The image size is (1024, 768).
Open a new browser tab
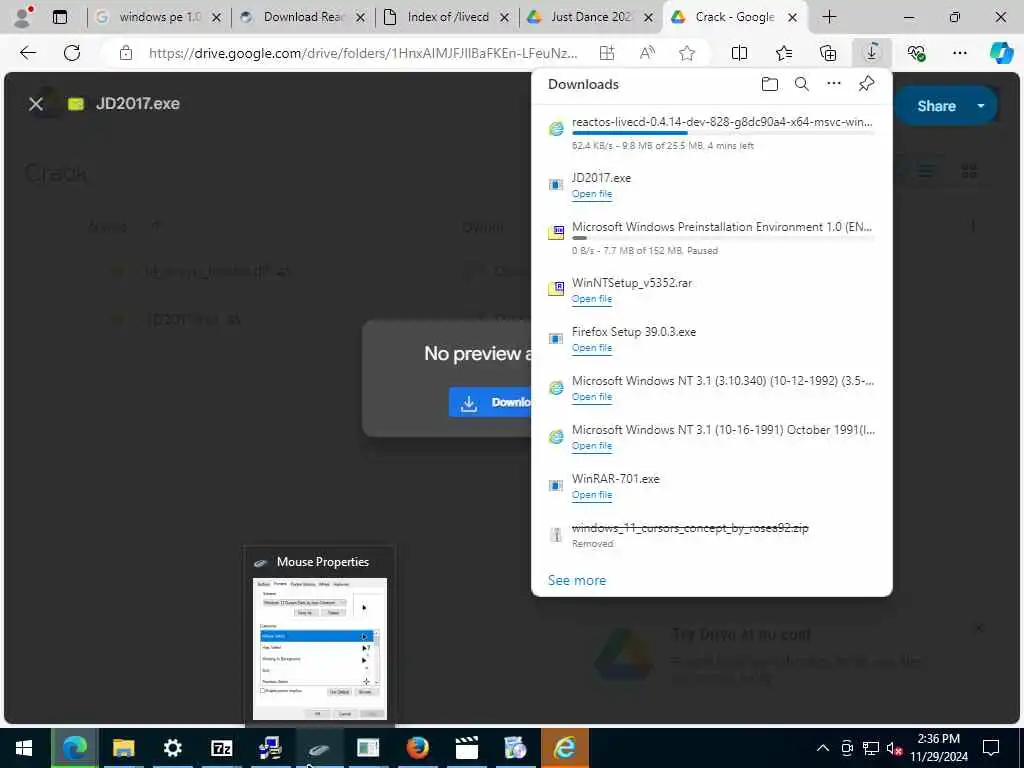tap(829, 17)
